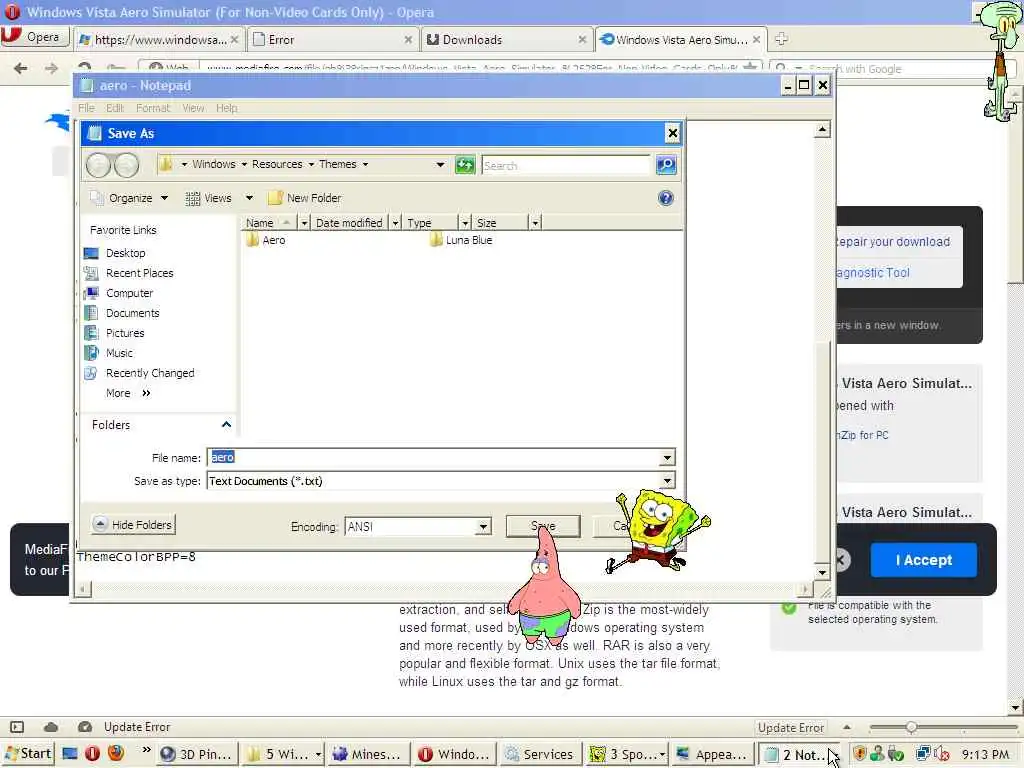1024x768 pixels.
Task: Open the Notepad Help menu
Action: click(x=227, y=108)
